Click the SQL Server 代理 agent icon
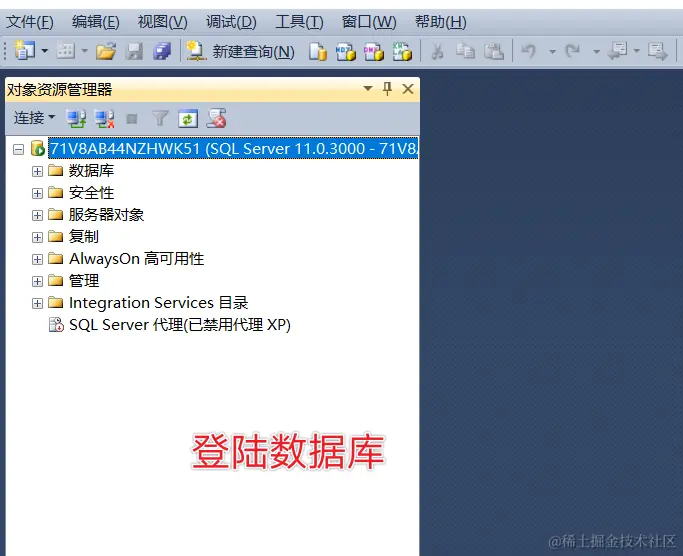Screen dimensions: 683x556 (x=56, y=325)
